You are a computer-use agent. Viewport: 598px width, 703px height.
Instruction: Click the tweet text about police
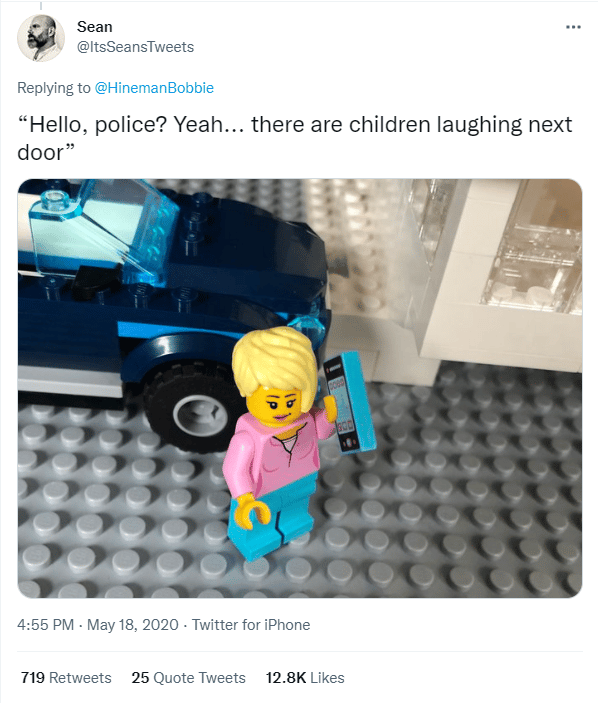tap(295, 138)
